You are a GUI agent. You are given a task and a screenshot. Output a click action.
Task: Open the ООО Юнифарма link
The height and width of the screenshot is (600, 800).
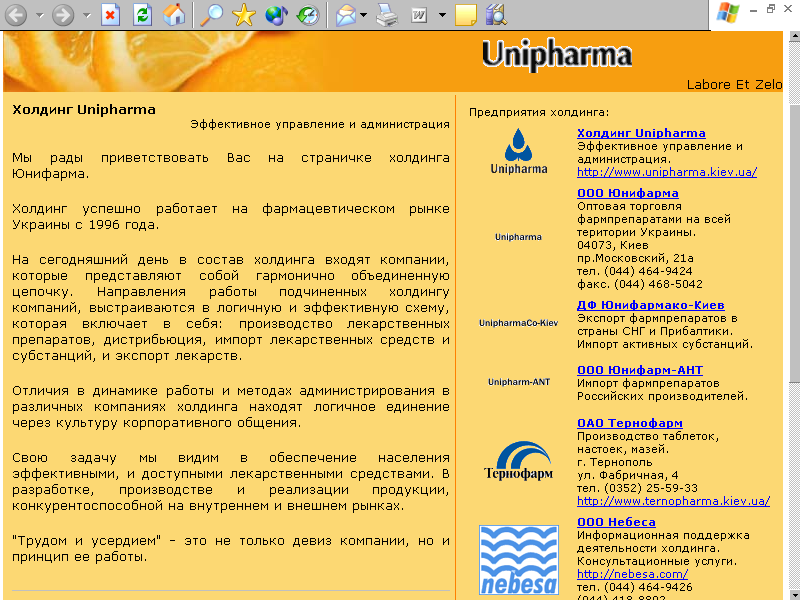coord(628,193)
